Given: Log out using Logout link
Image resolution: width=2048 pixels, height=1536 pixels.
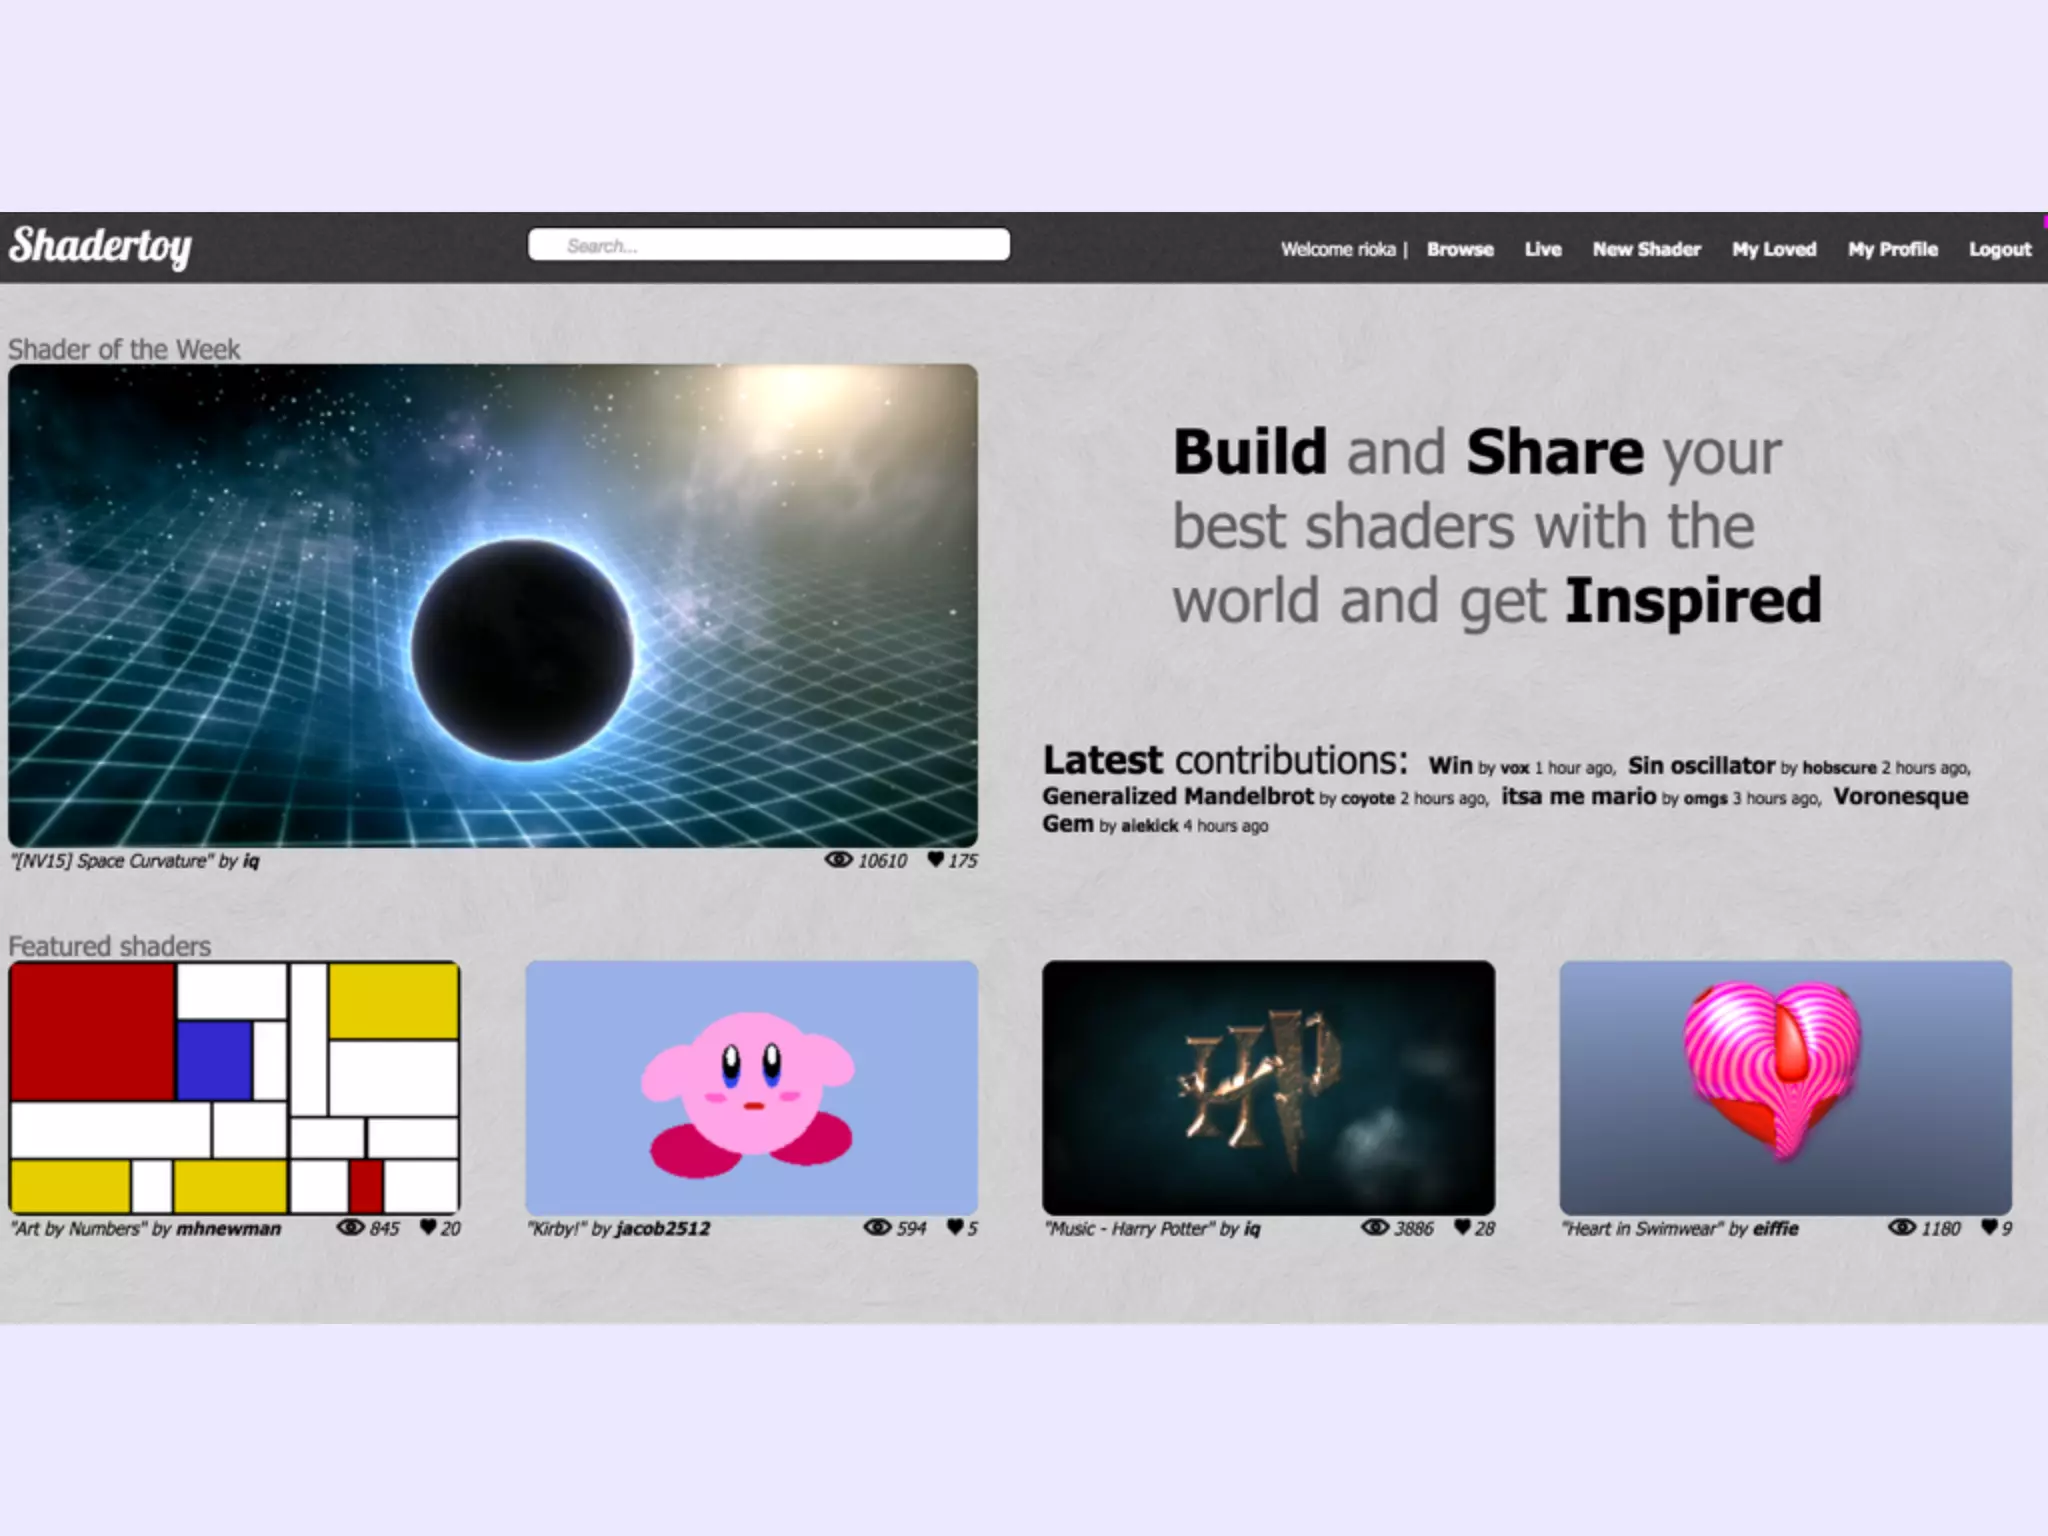Looking at the screenshot, I should click(x=2000, y=249).
